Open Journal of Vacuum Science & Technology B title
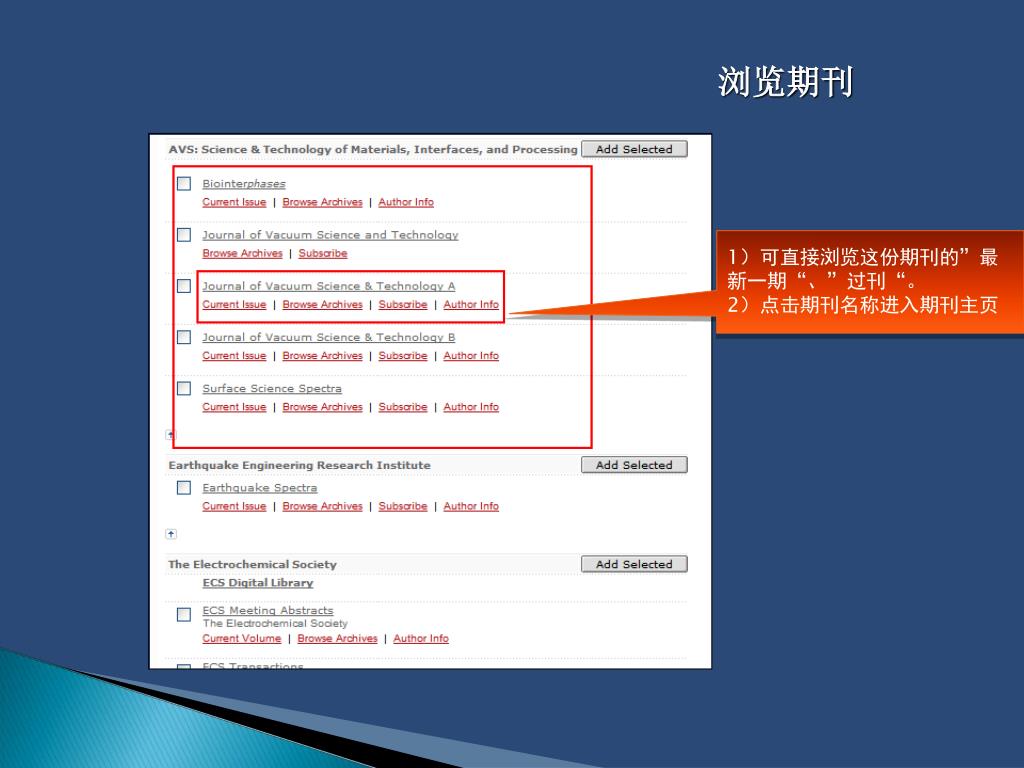1024x768 pixels. pyautogui.click(x=328, y=337)
